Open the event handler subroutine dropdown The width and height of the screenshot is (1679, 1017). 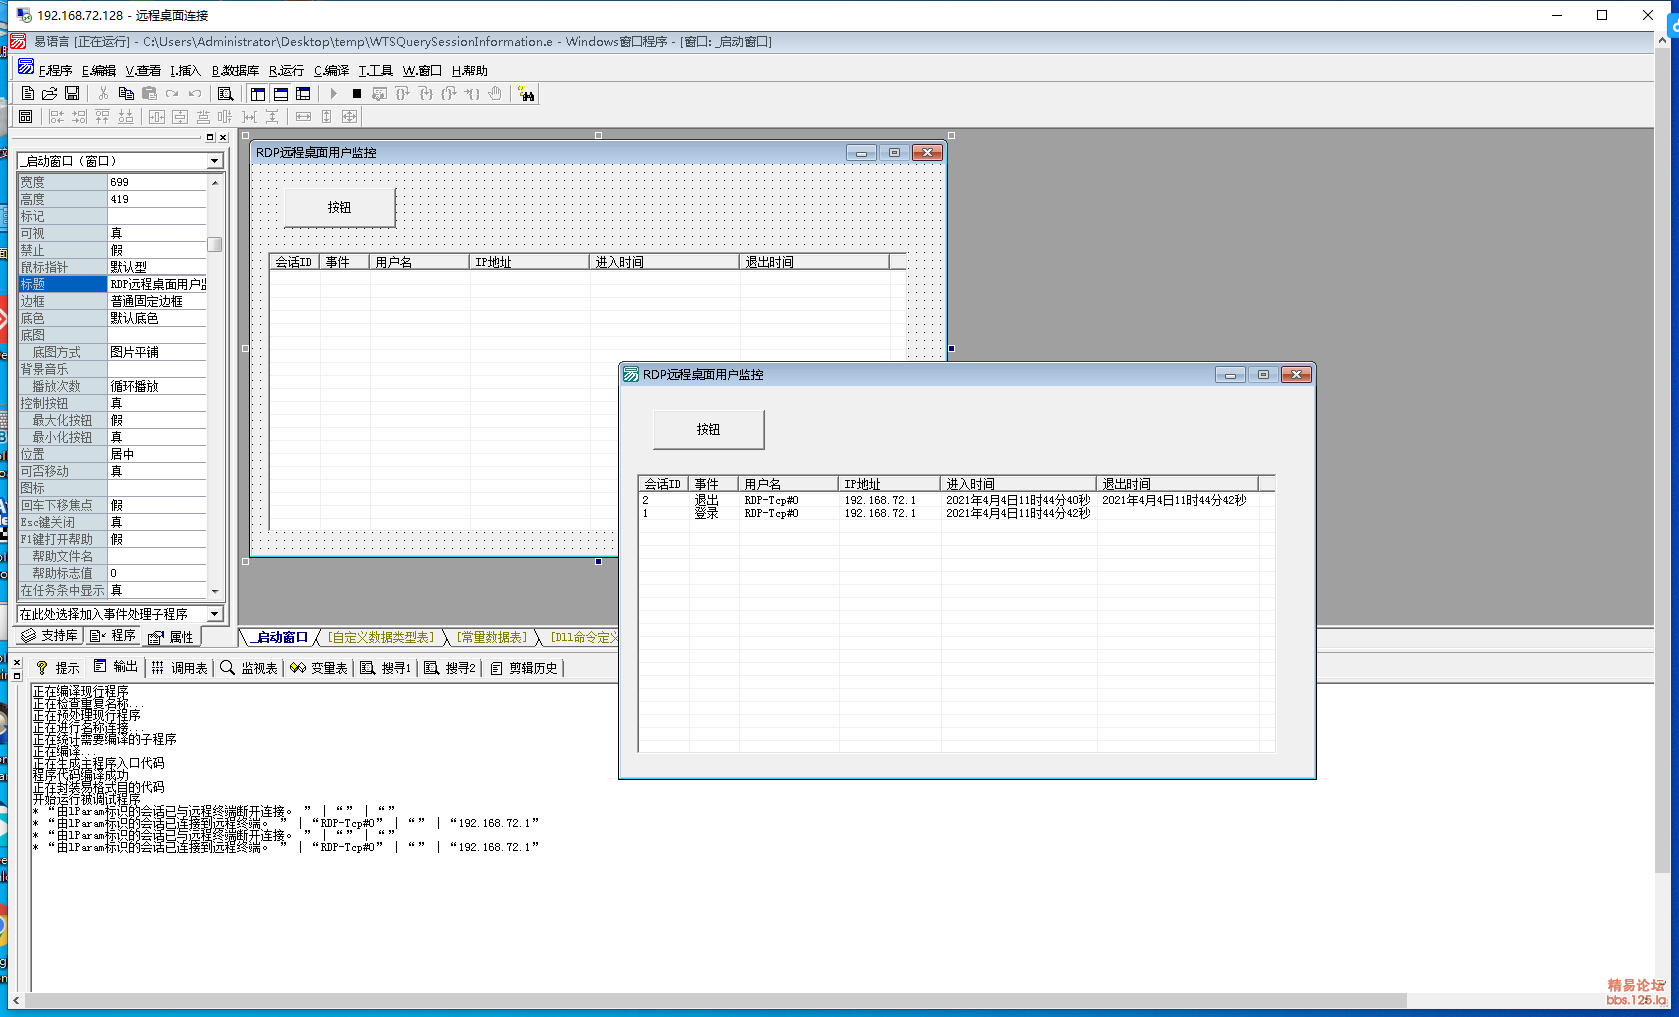[x=215, y=614]
